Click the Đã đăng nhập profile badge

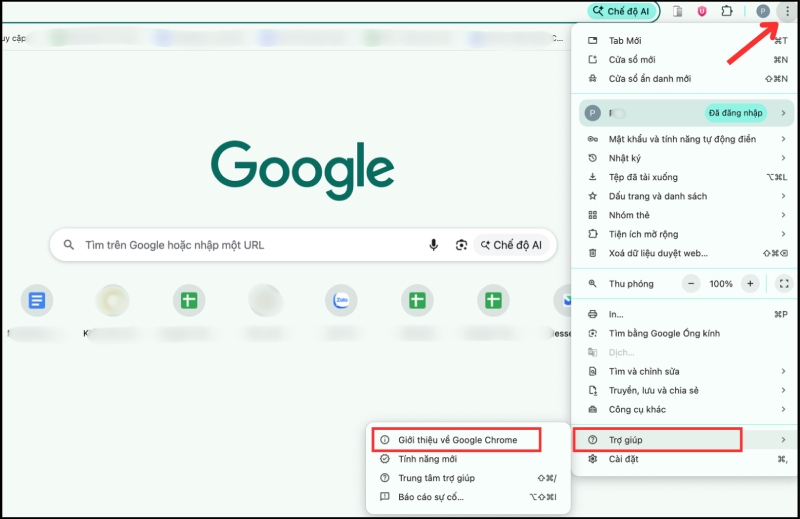tap(734, 113)
